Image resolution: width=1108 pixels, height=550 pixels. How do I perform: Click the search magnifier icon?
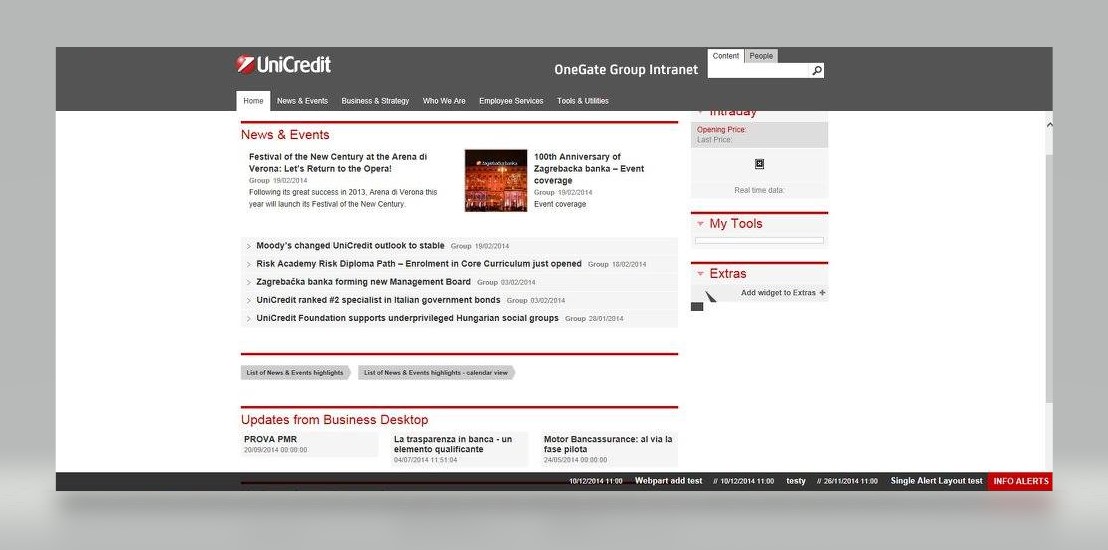tap(817, 70)
